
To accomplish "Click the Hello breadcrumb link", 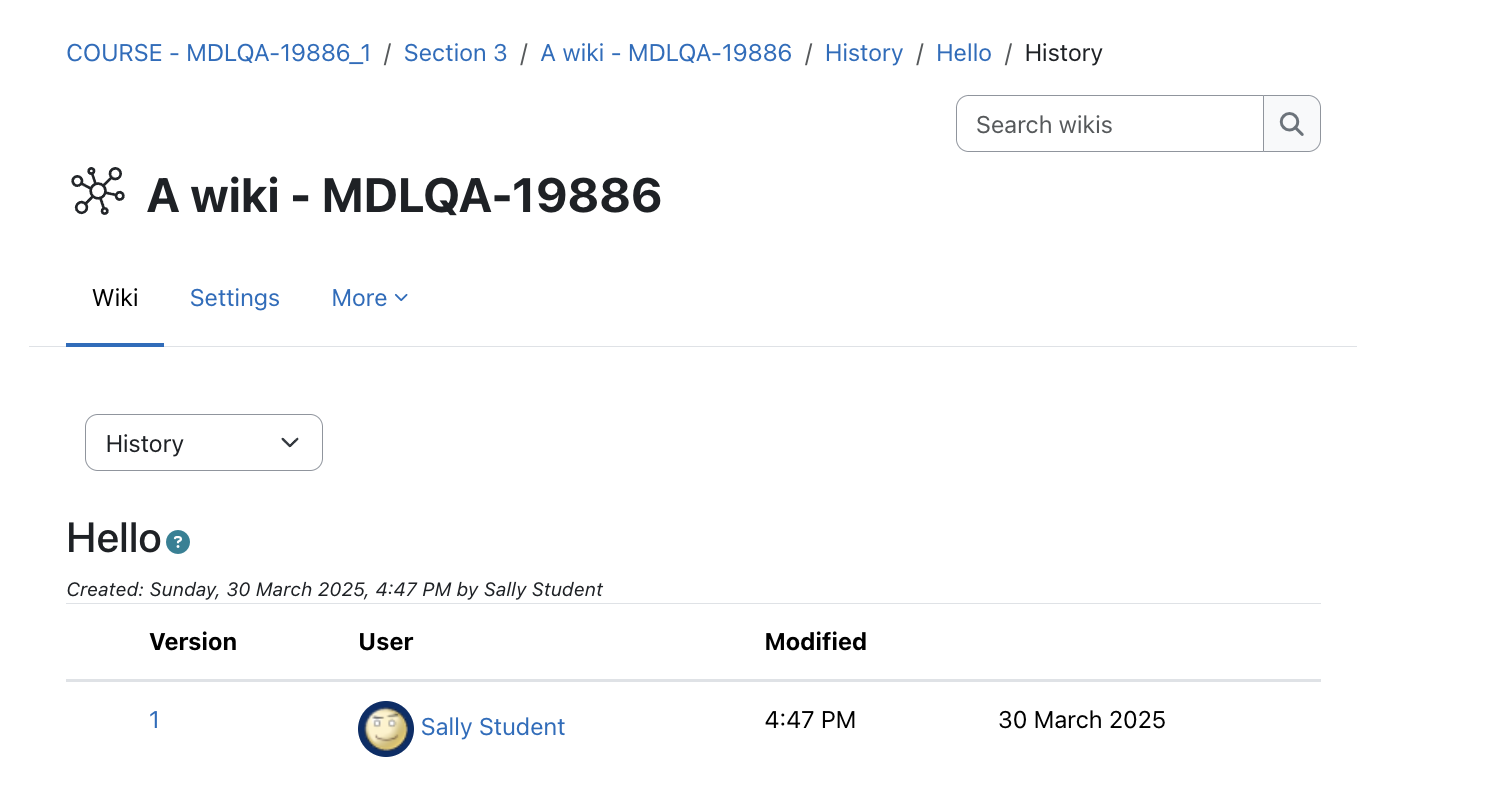I will pos(964,53).
